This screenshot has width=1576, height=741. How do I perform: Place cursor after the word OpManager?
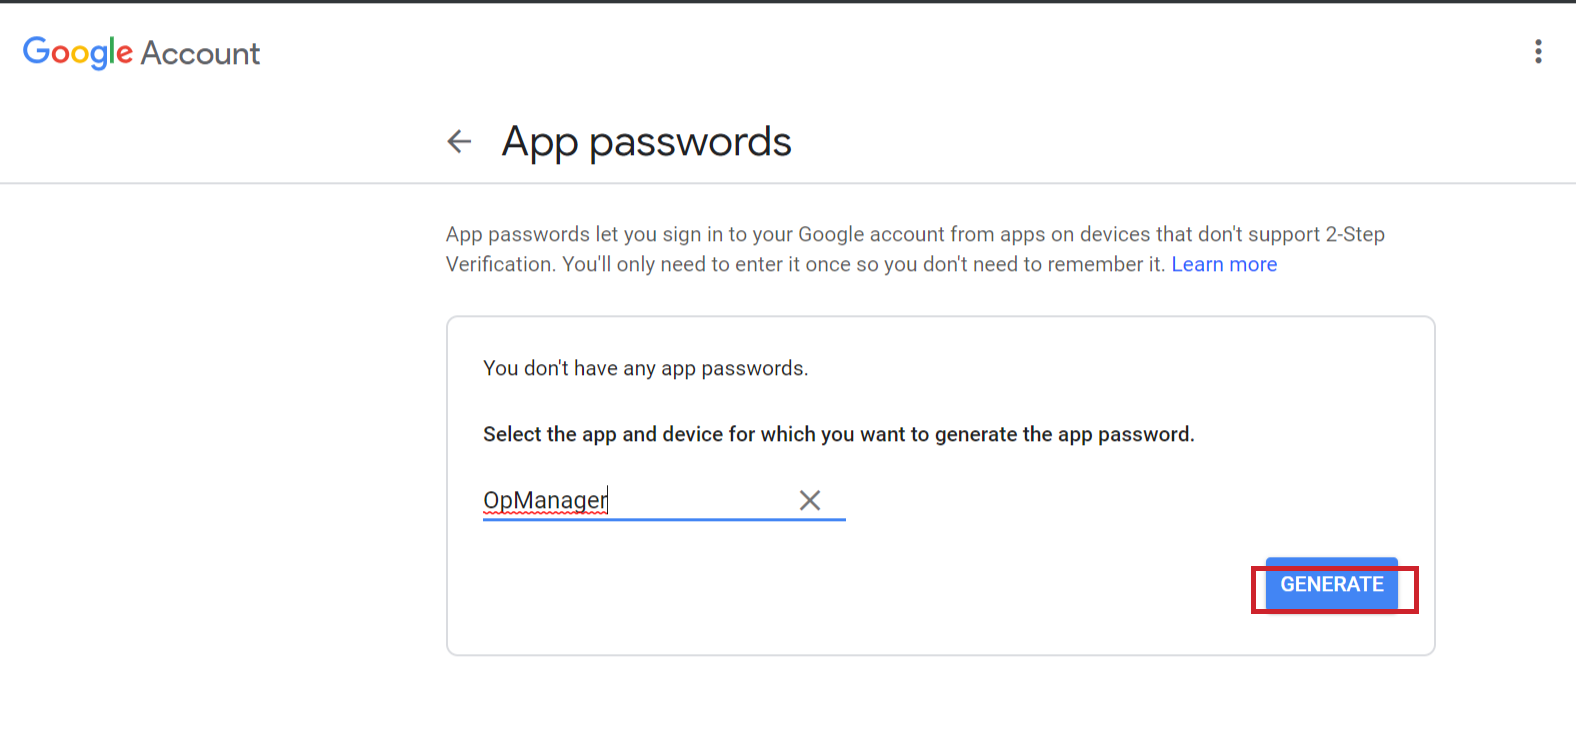[608, 499]
